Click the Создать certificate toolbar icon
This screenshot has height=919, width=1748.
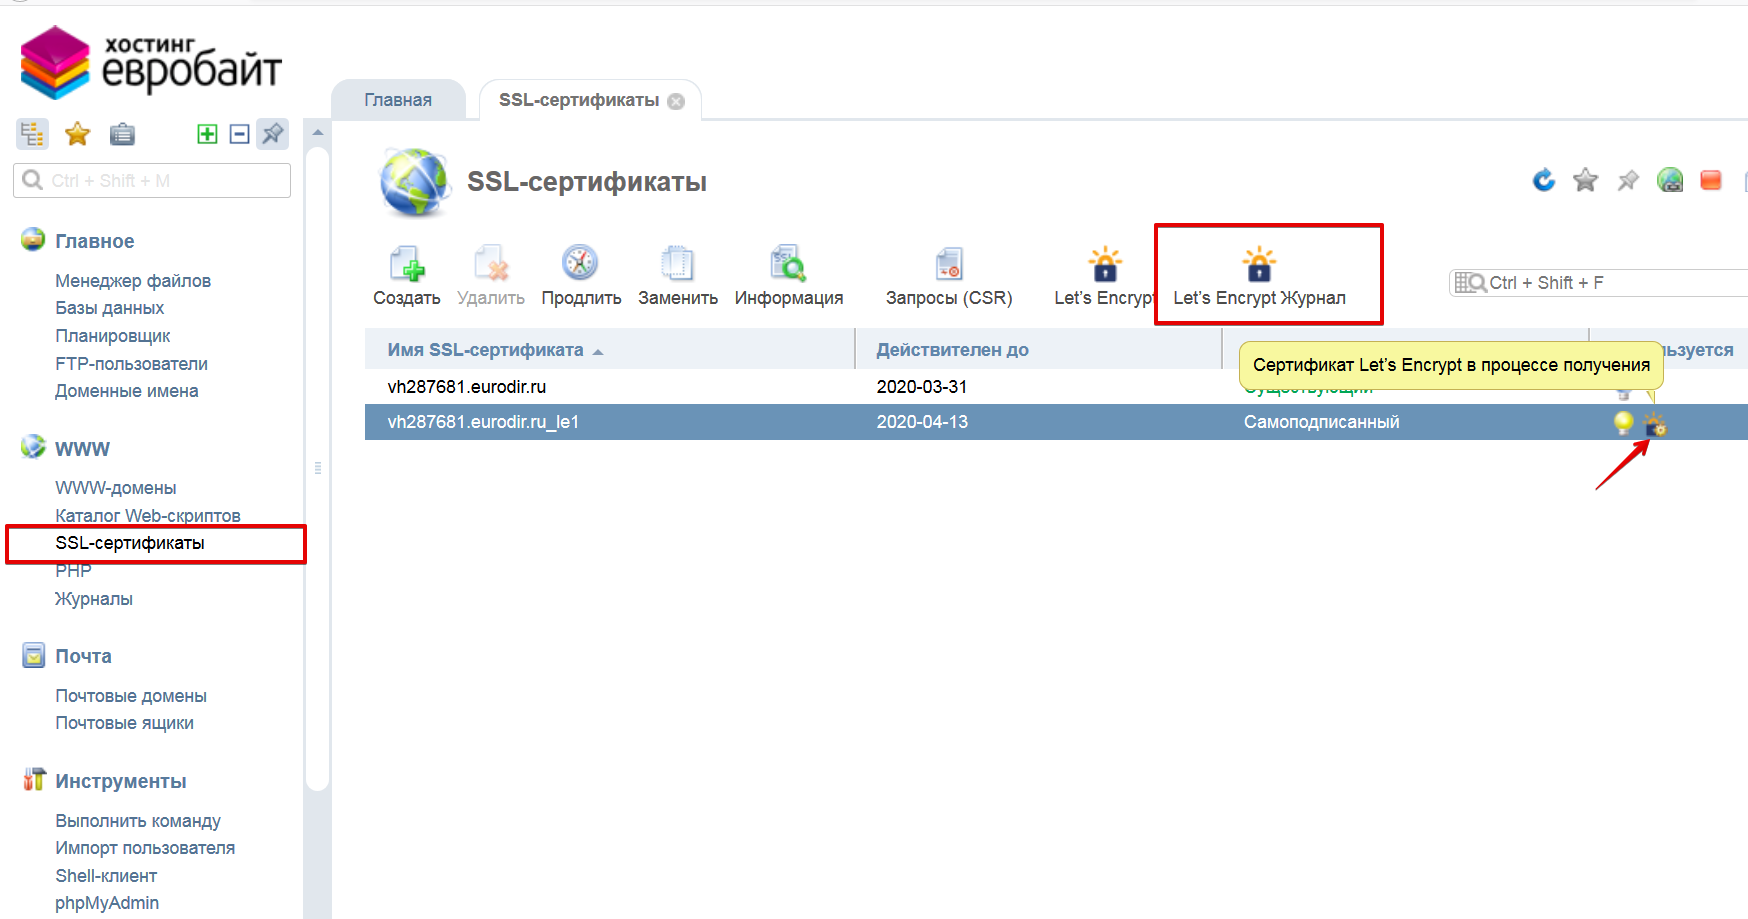406,265
